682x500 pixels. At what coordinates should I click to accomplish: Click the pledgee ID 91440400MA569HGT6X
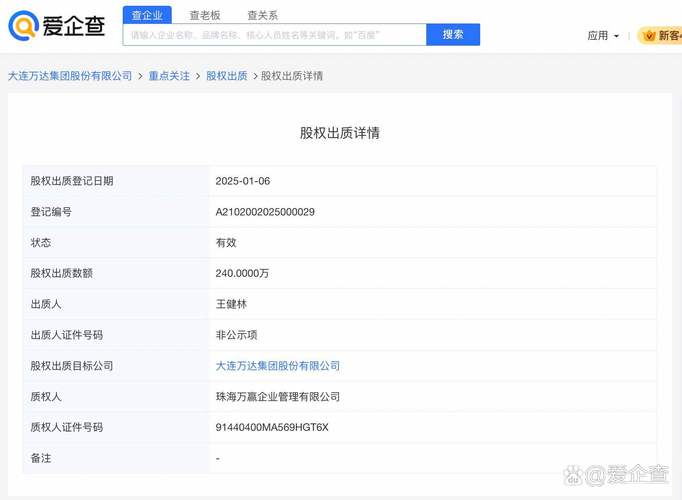click(x=272, y=427)
